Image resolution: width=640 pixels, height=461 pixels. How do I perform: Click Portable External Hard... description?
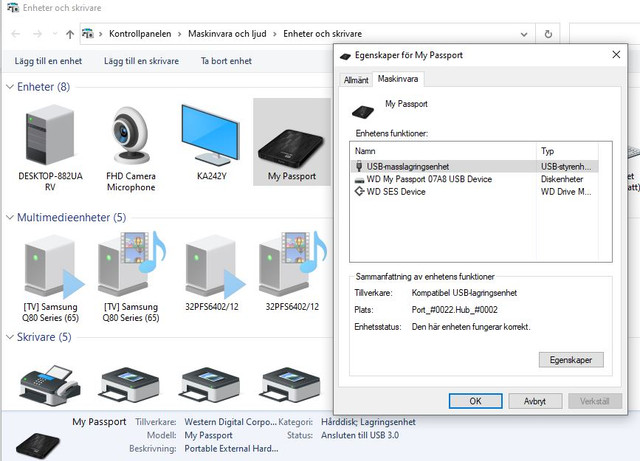coord(231,449)
